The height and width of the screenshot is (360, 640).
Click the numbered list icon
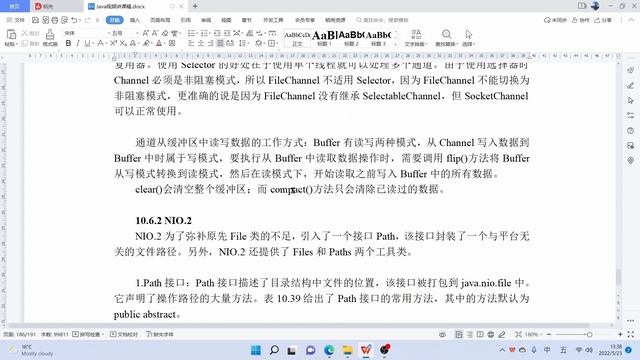coord(204,33)
